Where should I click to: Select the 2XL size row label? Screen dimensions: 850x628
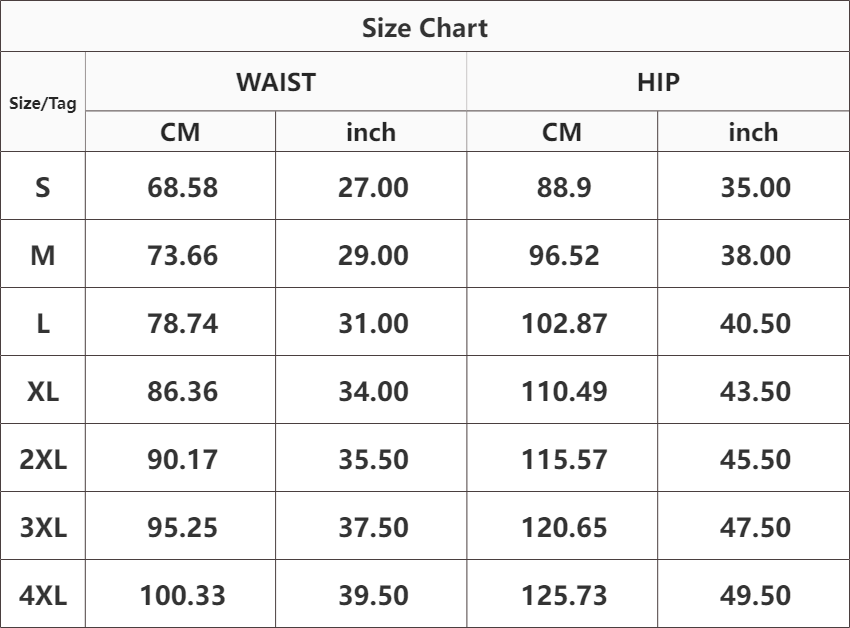pyautogui.click(x=43, y=459)
